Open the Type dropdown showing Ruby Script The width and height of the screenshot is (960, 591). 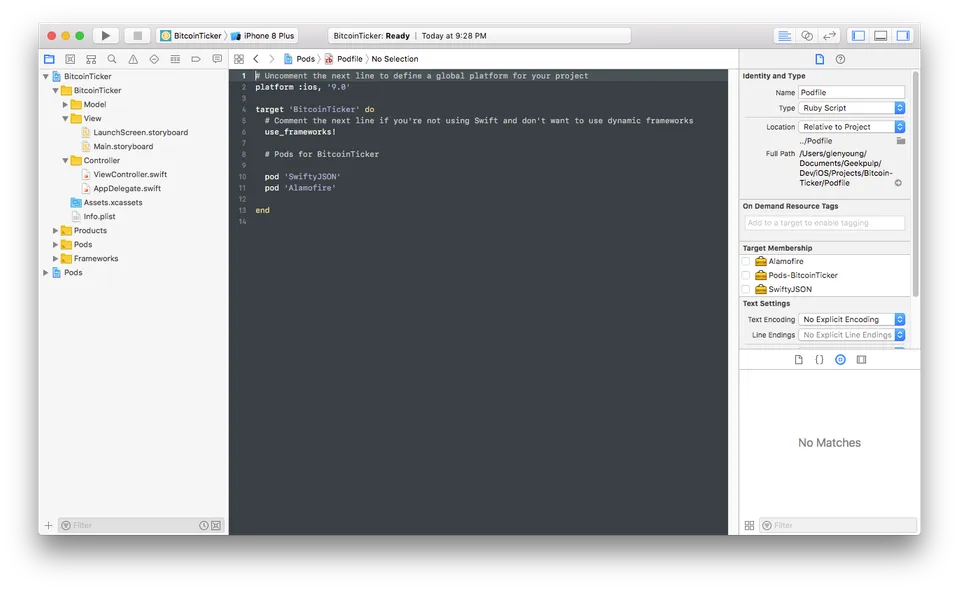pos(850,107)
